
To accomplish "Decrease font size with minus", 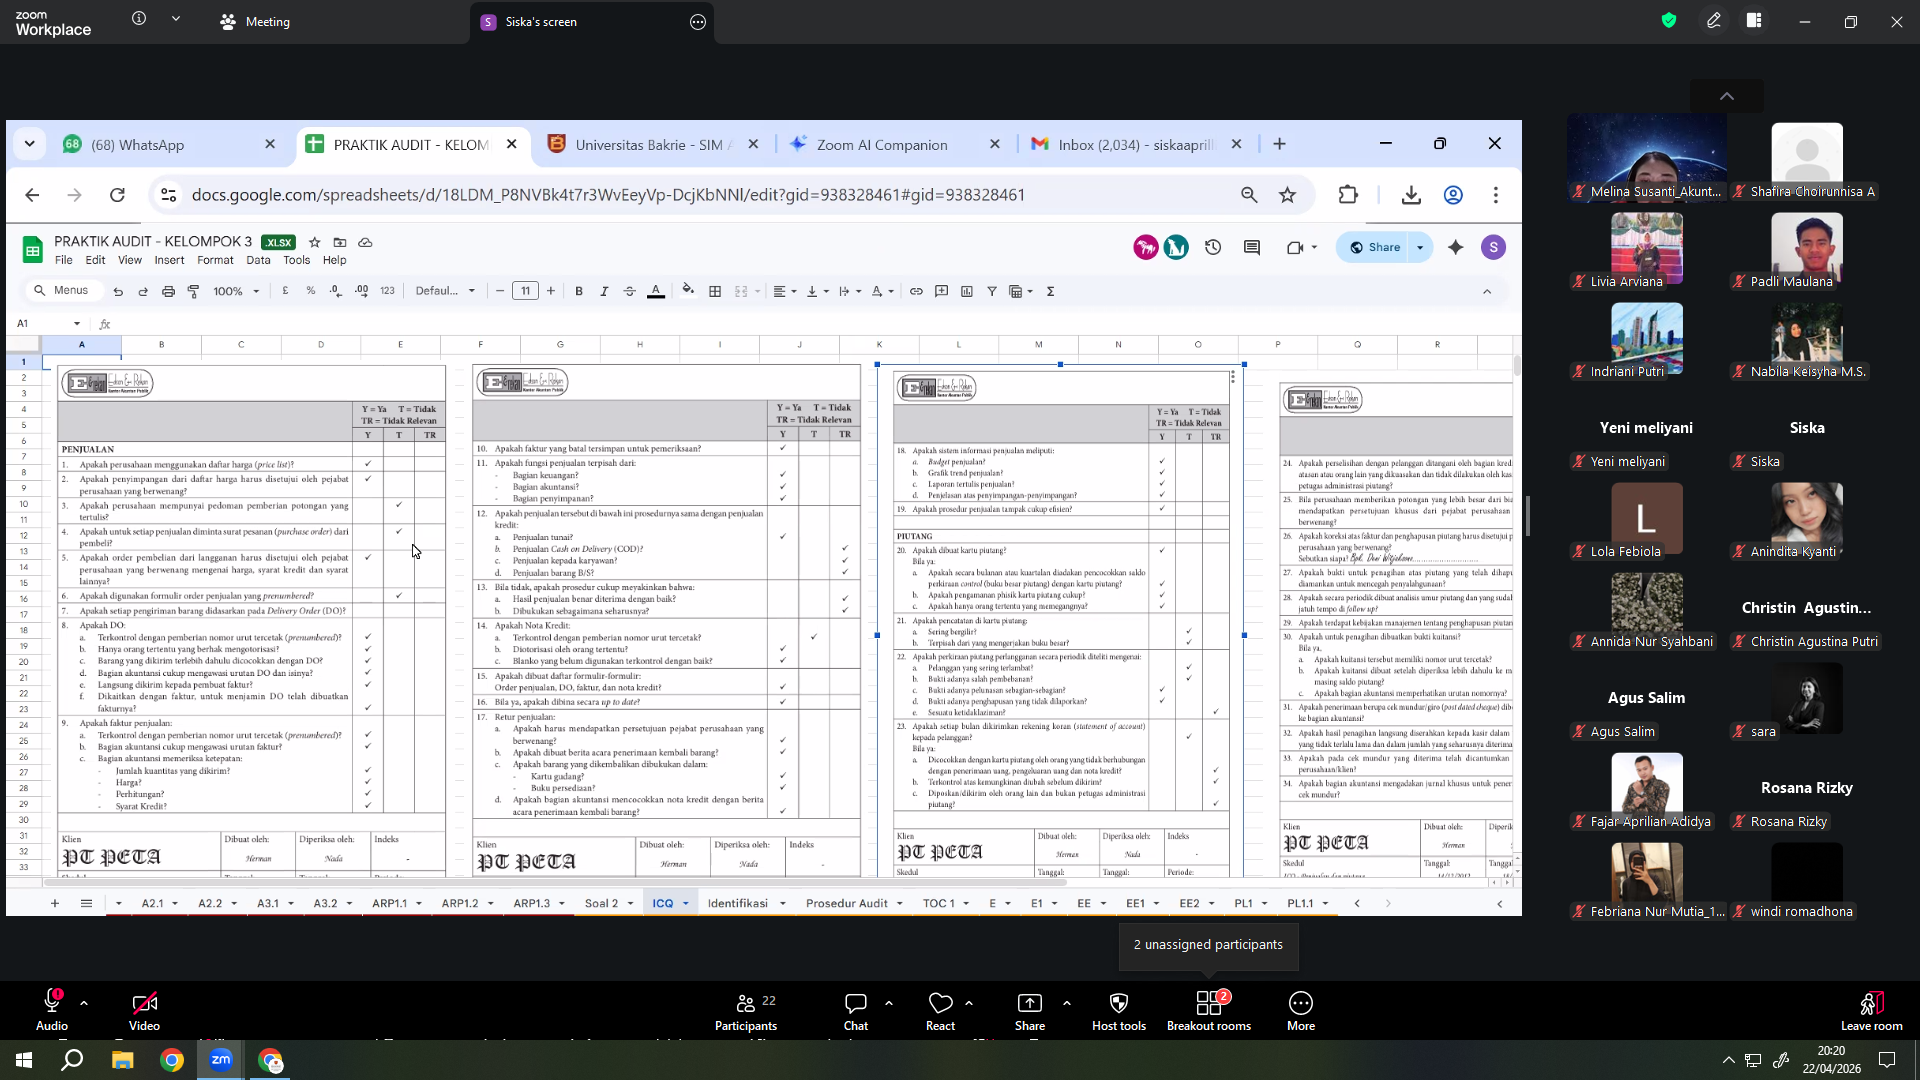I will coord(500,291).
